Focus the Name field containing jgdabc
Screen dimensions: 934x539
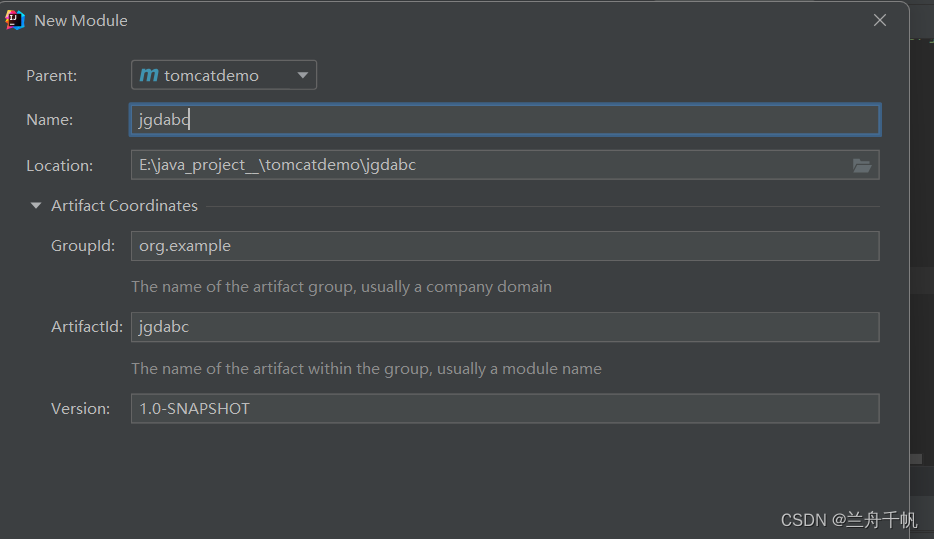(505, 120)
